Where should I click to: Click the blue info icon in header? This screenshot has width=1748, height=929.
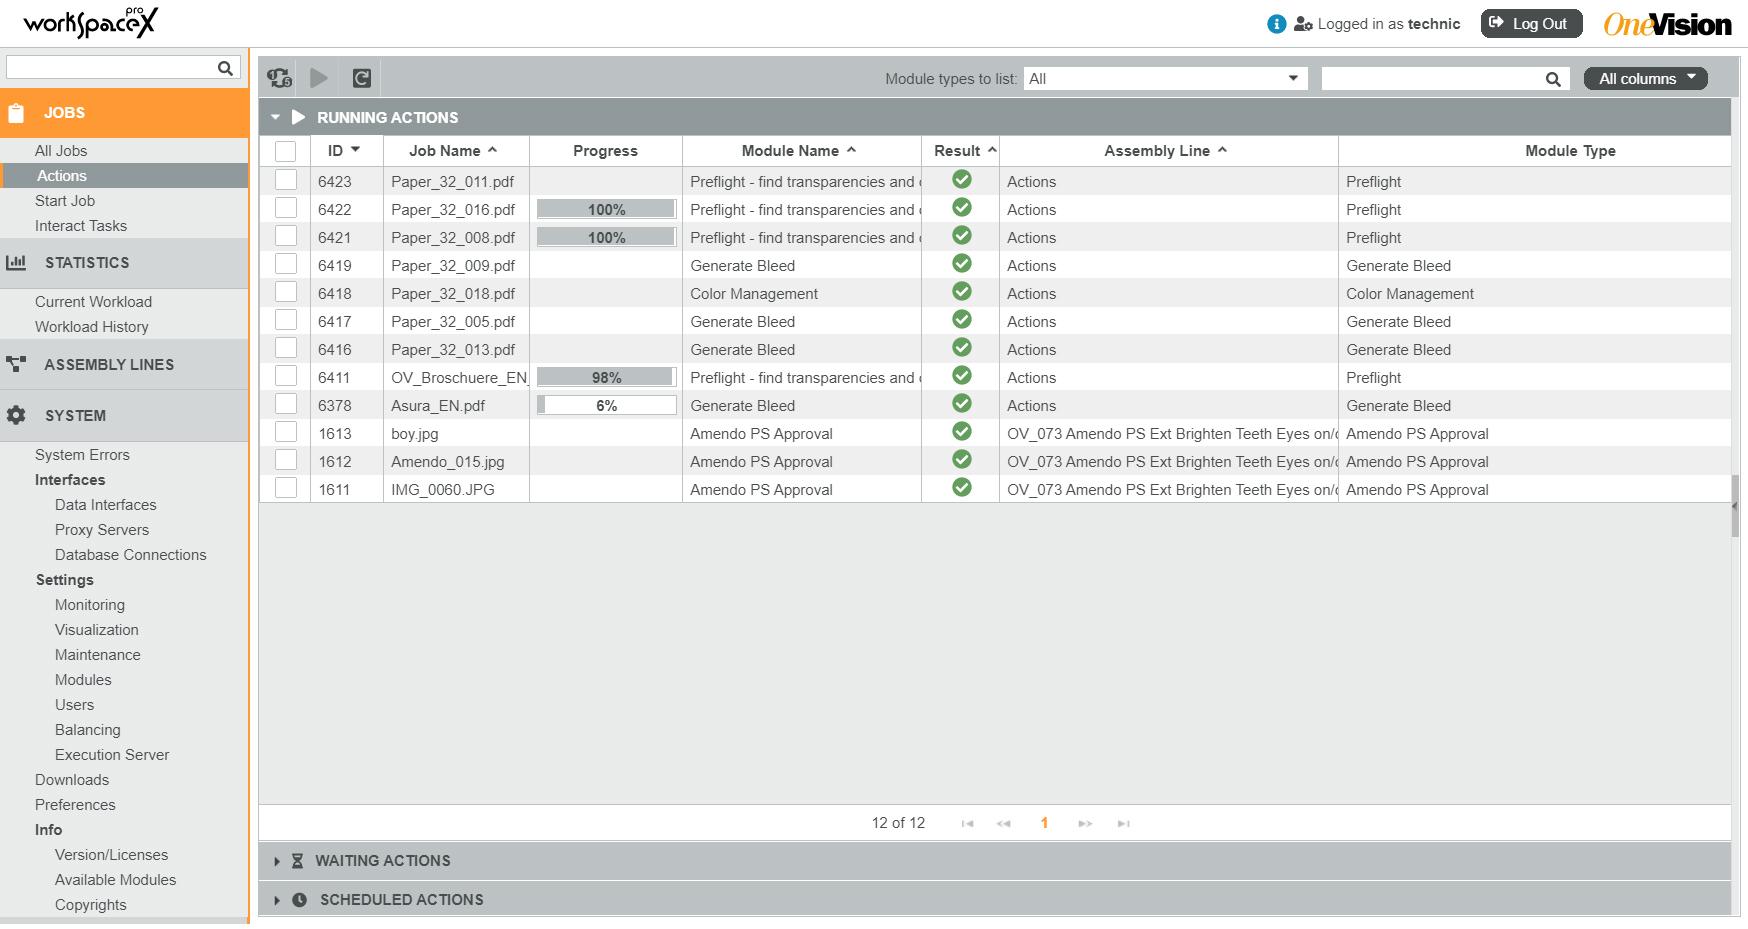click(x=1276, y=24)
